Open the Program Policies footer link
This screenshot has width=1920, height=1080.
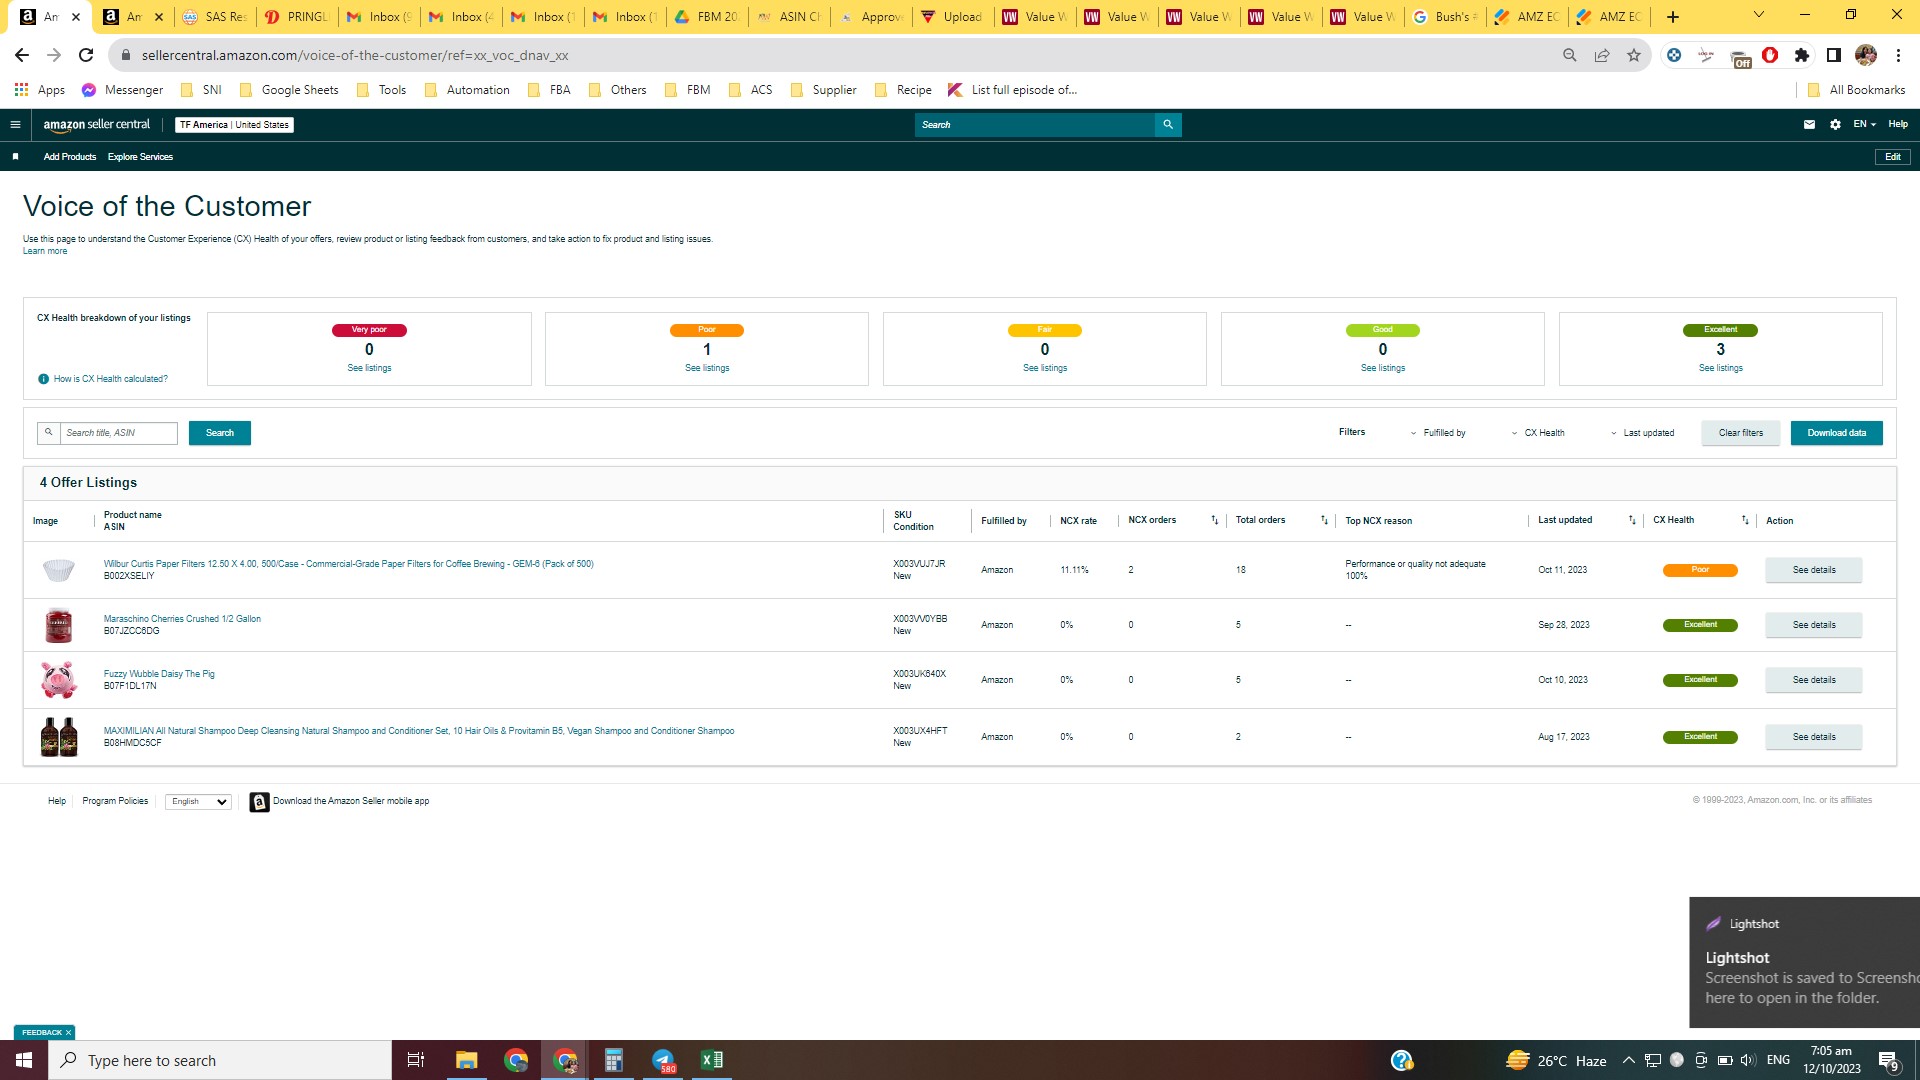click(115, 802)
